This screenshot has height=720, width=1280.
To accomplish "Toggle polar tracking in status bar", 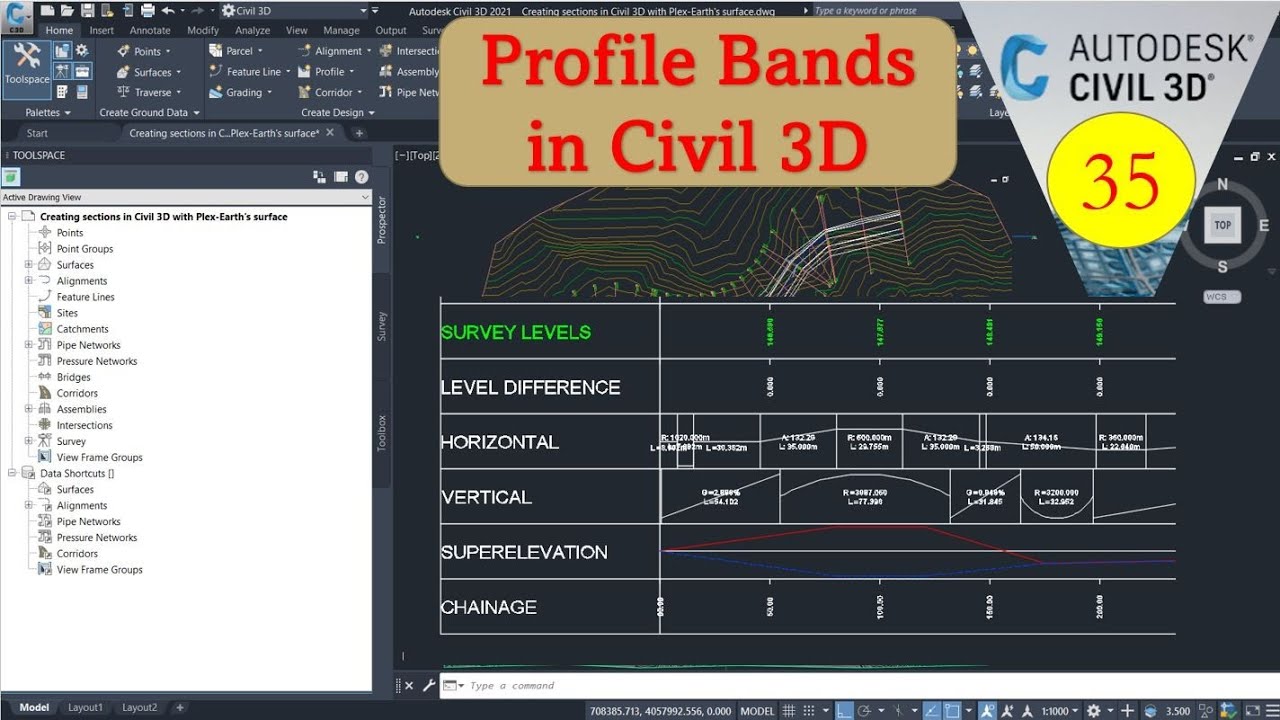I will click(x=865, y=710).
